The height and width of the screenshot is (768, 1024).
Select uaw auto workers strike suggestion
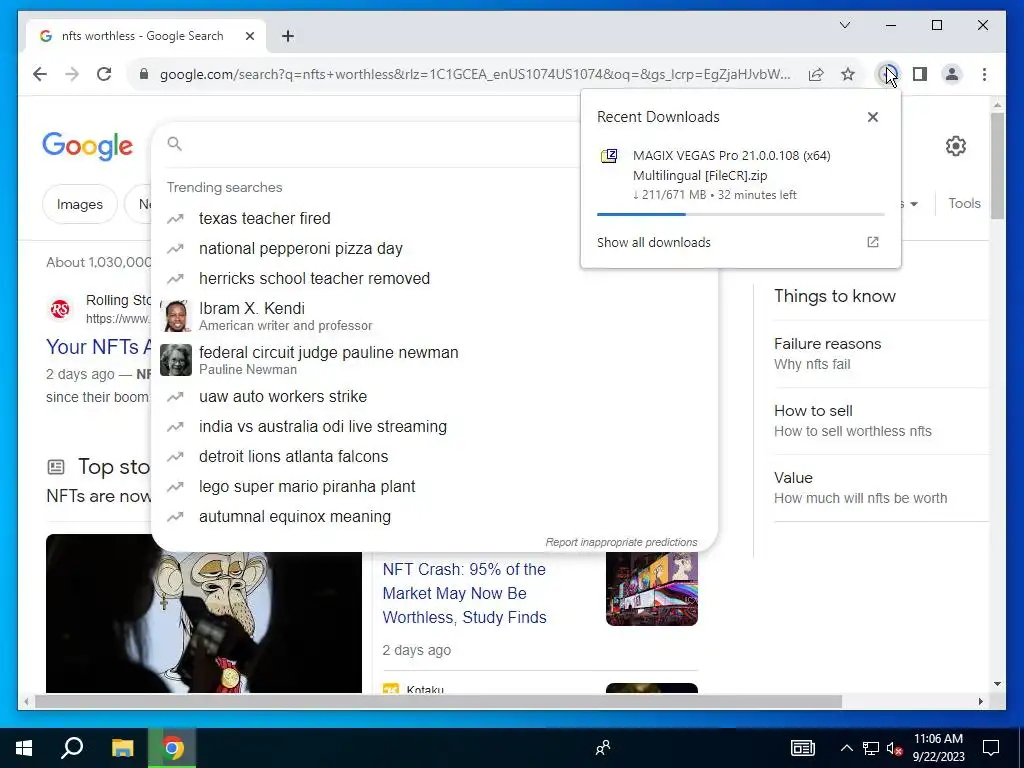(x=434, y=396)
